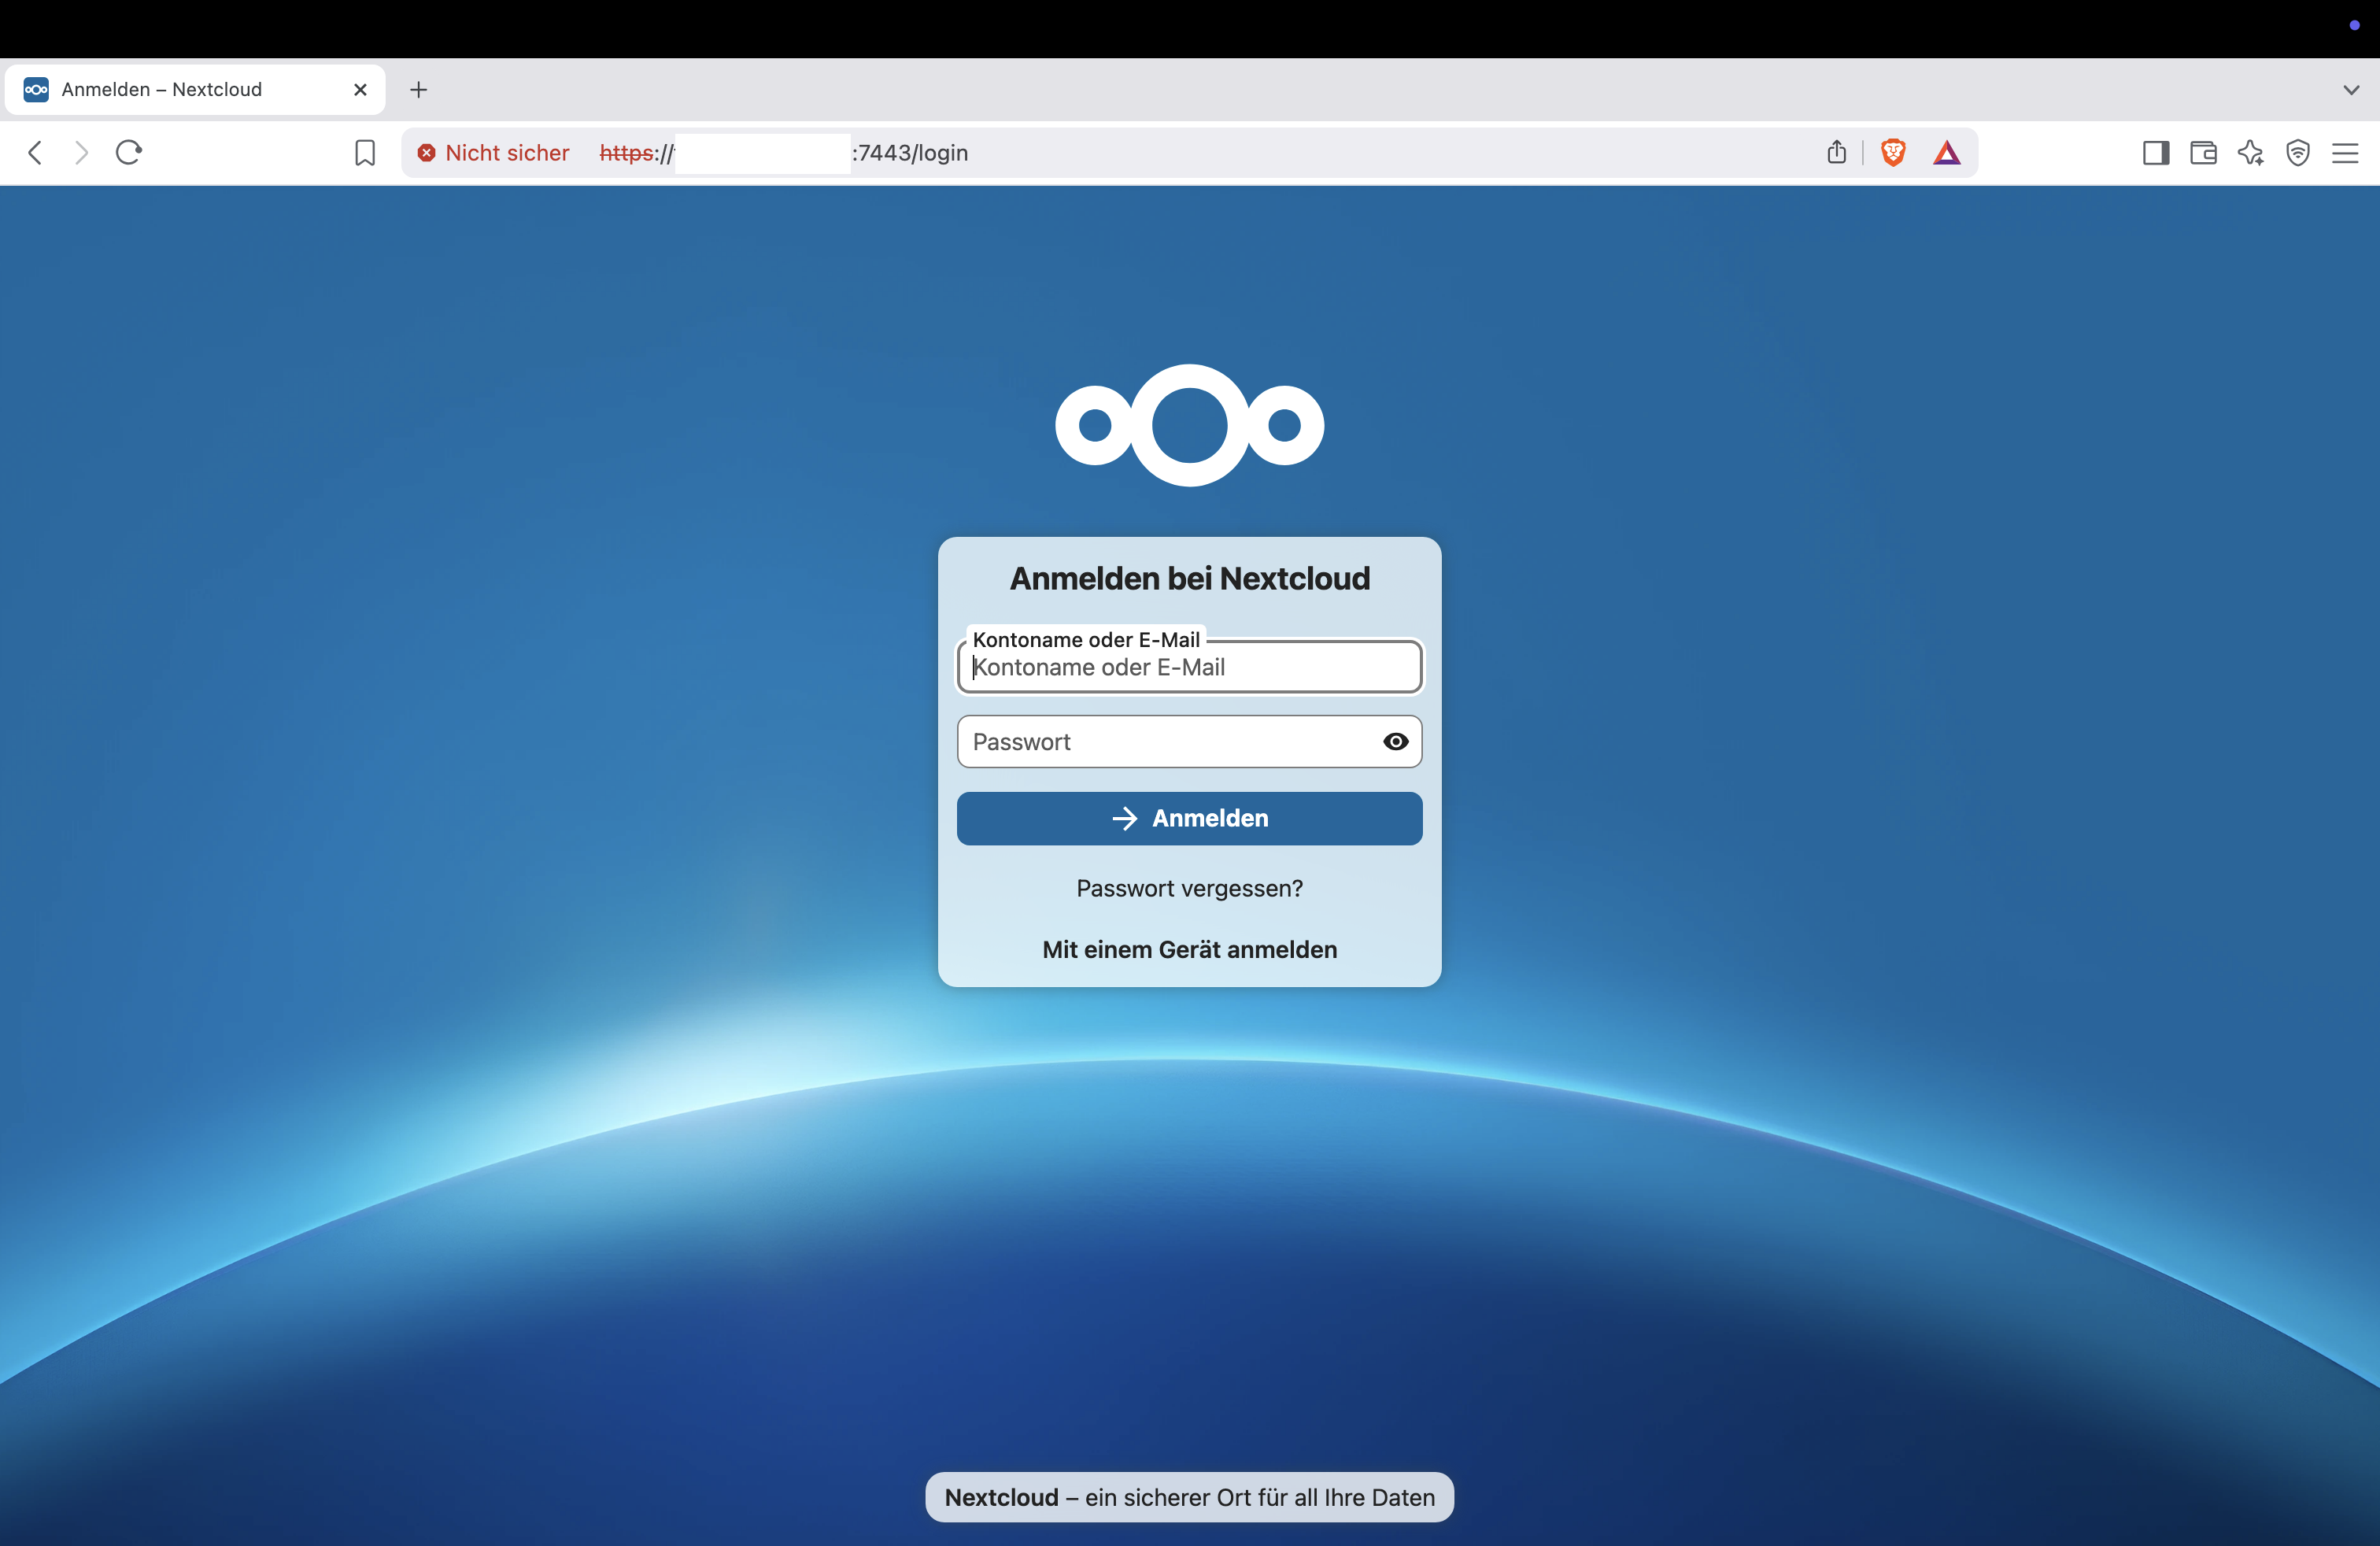The width and height of the screenshot is (2380, 1546).
Task: Open the Brave Wallet icon
Action: coord(2203,153)
